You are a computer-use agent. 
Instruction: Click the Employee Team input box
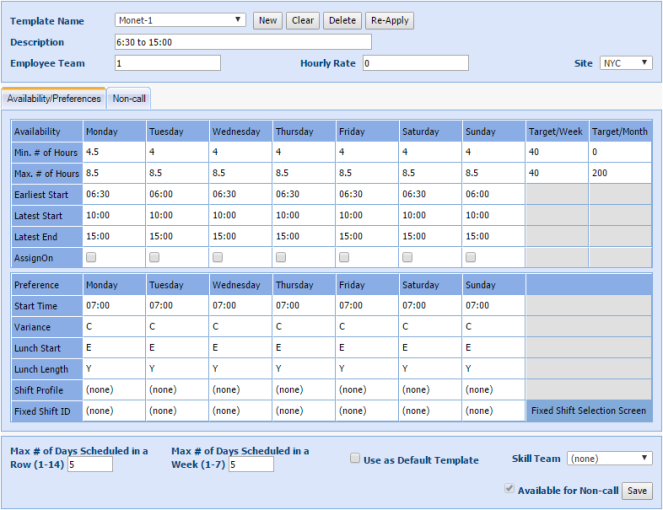pyautogui.click(x=167, y=63)
